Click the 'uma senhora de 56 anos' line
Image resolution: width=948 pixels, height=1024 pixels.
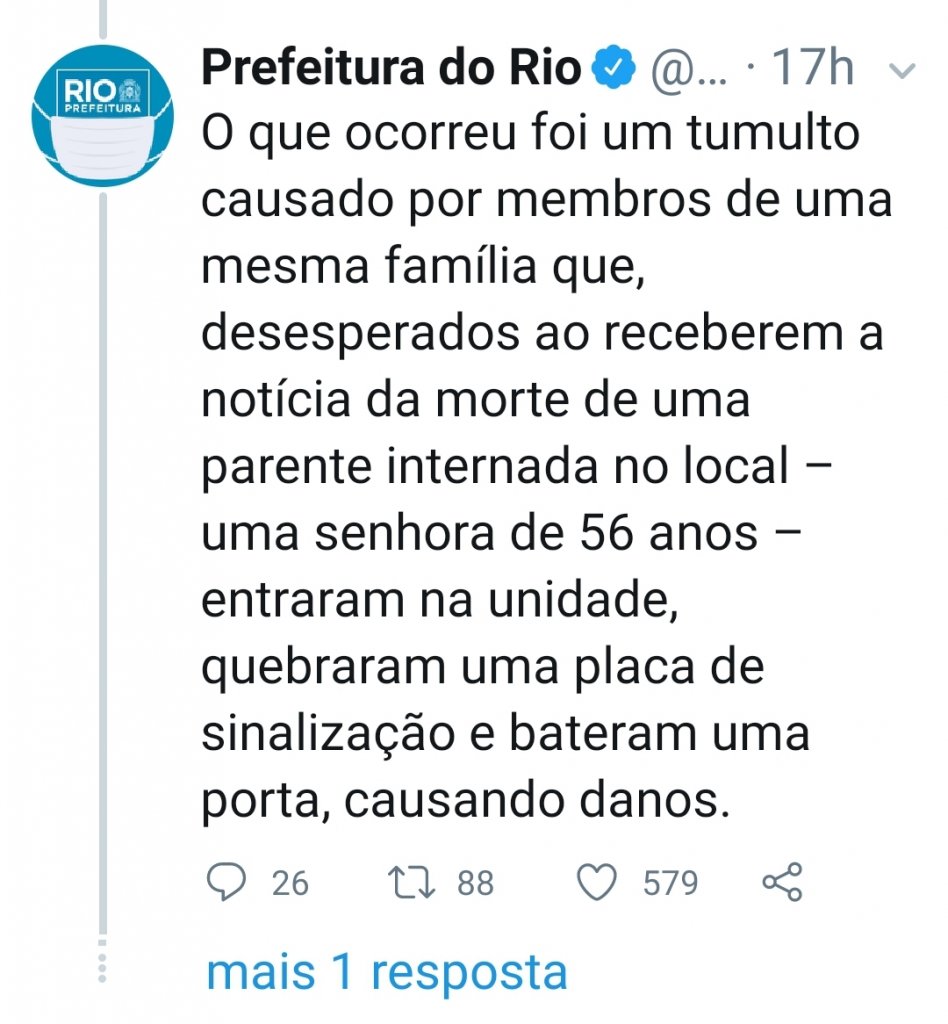pos(501,534)
